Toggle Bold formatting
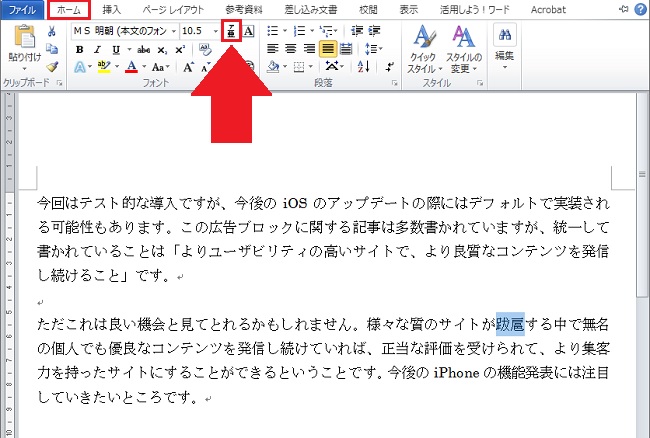 (x=80, y=49)
